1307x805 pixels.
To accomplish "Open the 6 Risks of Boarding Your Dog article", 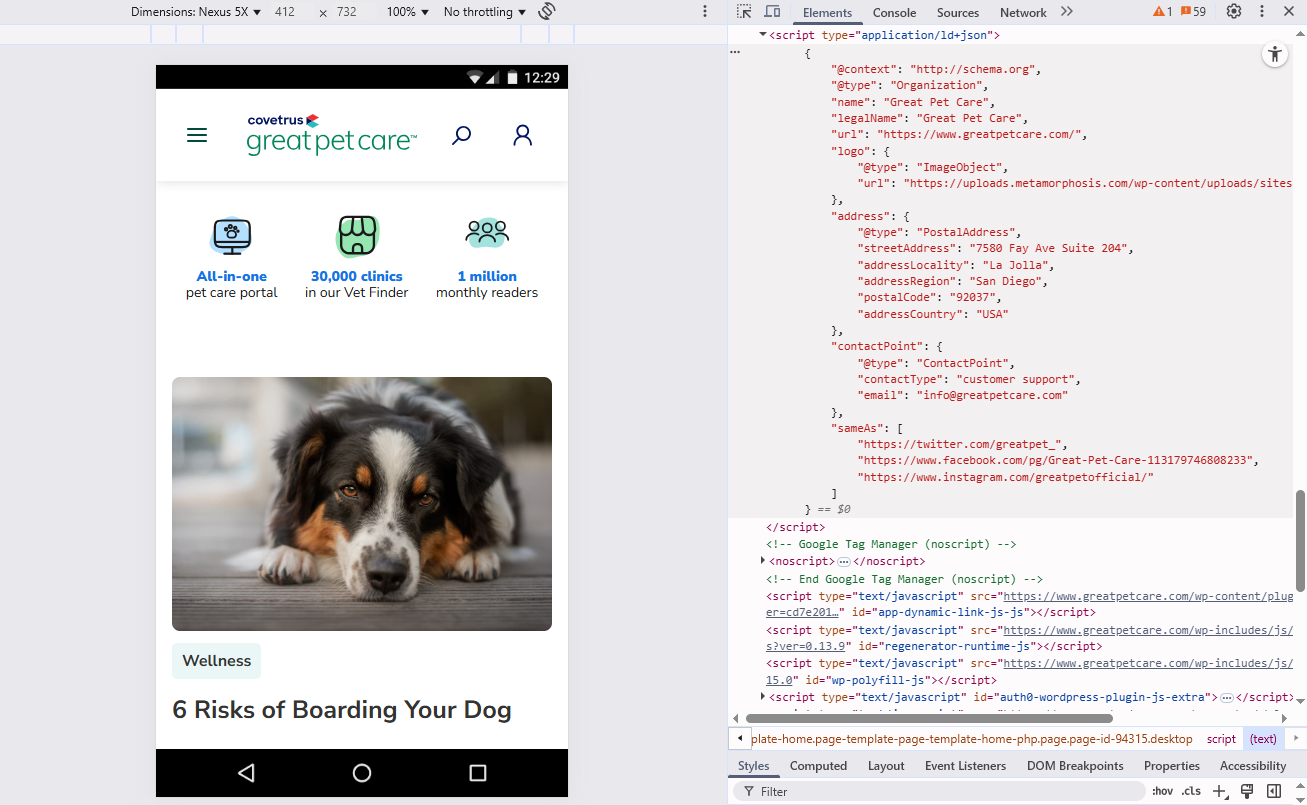I will coord(342,710).
